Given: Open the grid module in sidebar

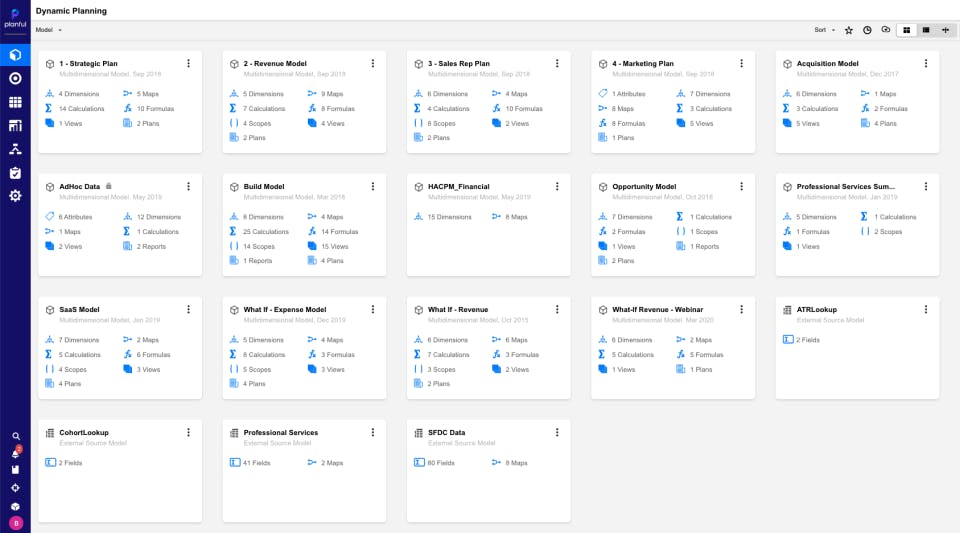Looking at the screenshot, I should coord(15,102).
